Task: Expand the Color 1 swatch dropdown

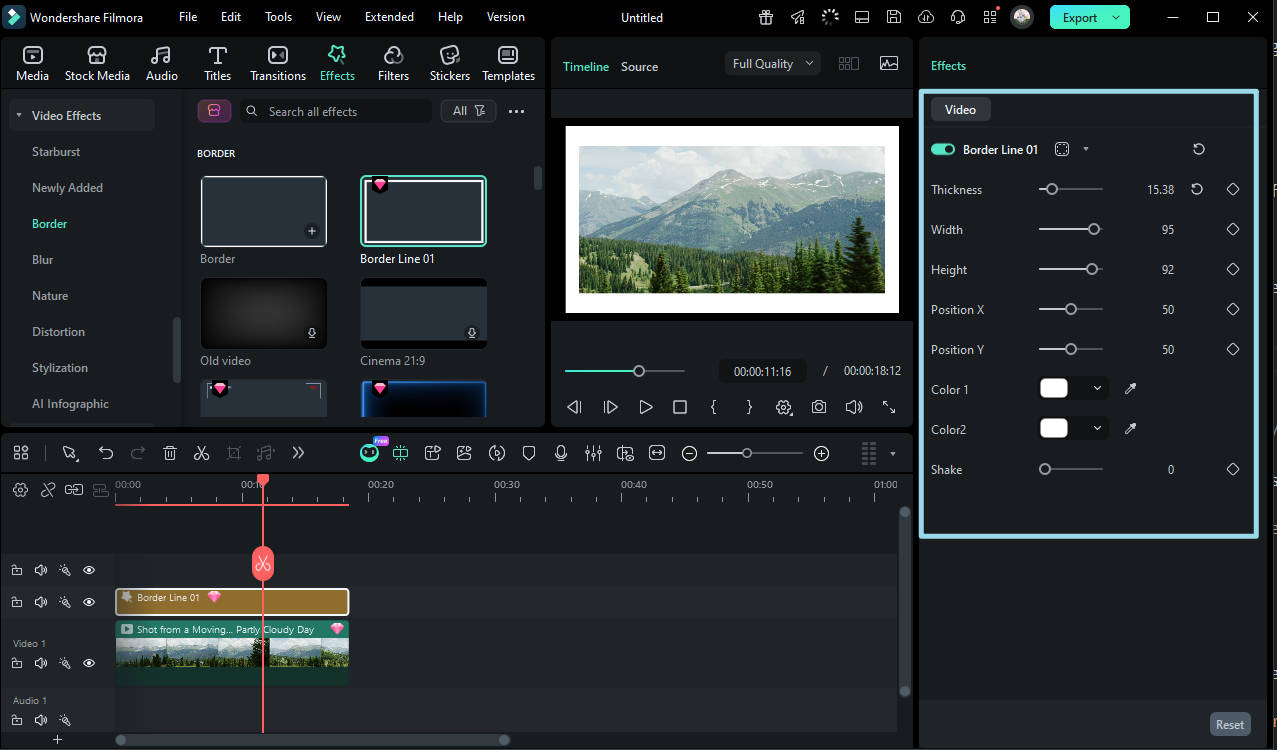Action: [1096, 389]
